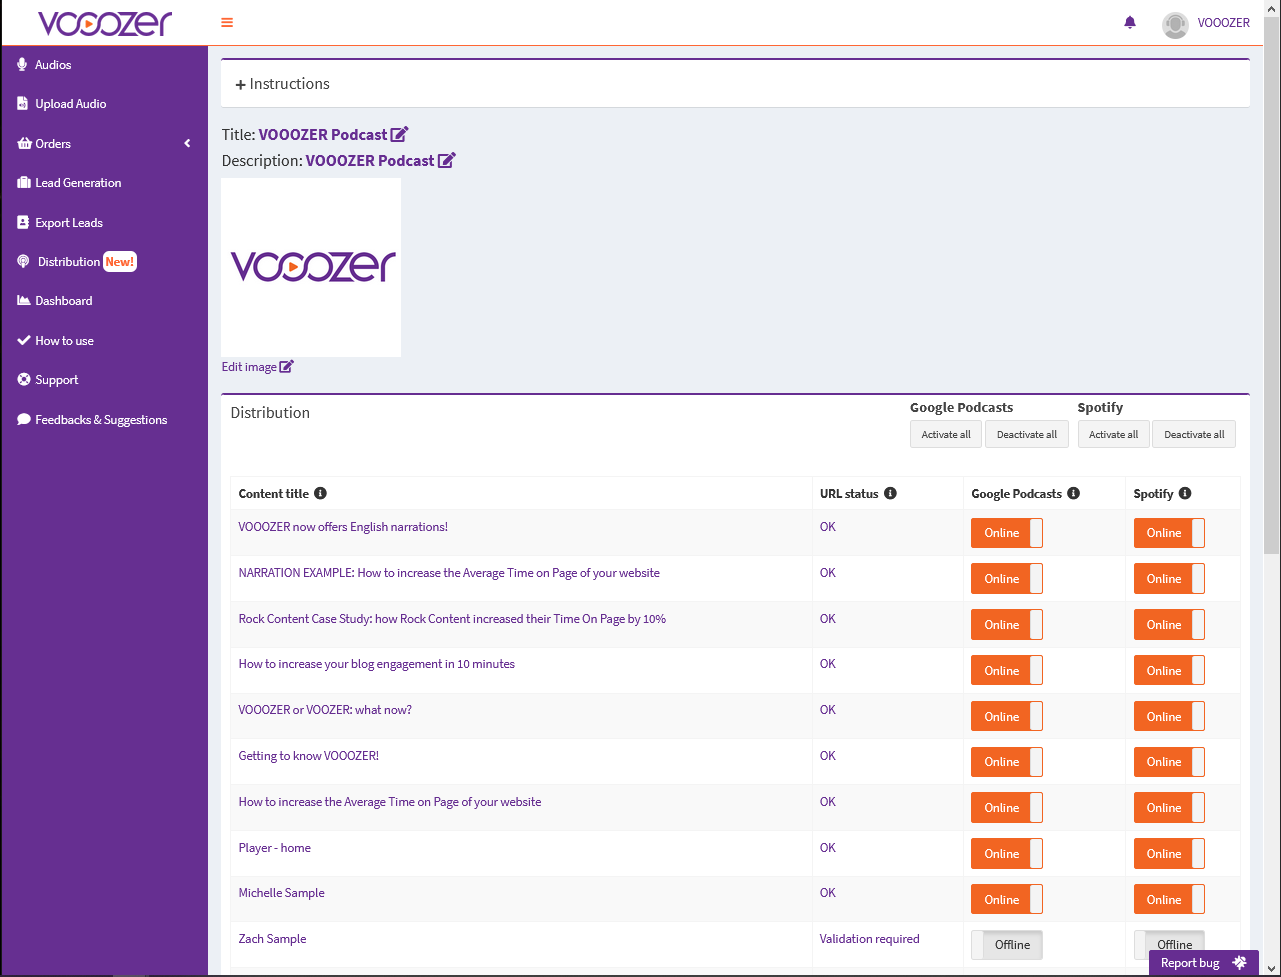Viewport: 1281px width, 977px height.
Task: Click Spotify Activate all button
Action: (1113, 434)
